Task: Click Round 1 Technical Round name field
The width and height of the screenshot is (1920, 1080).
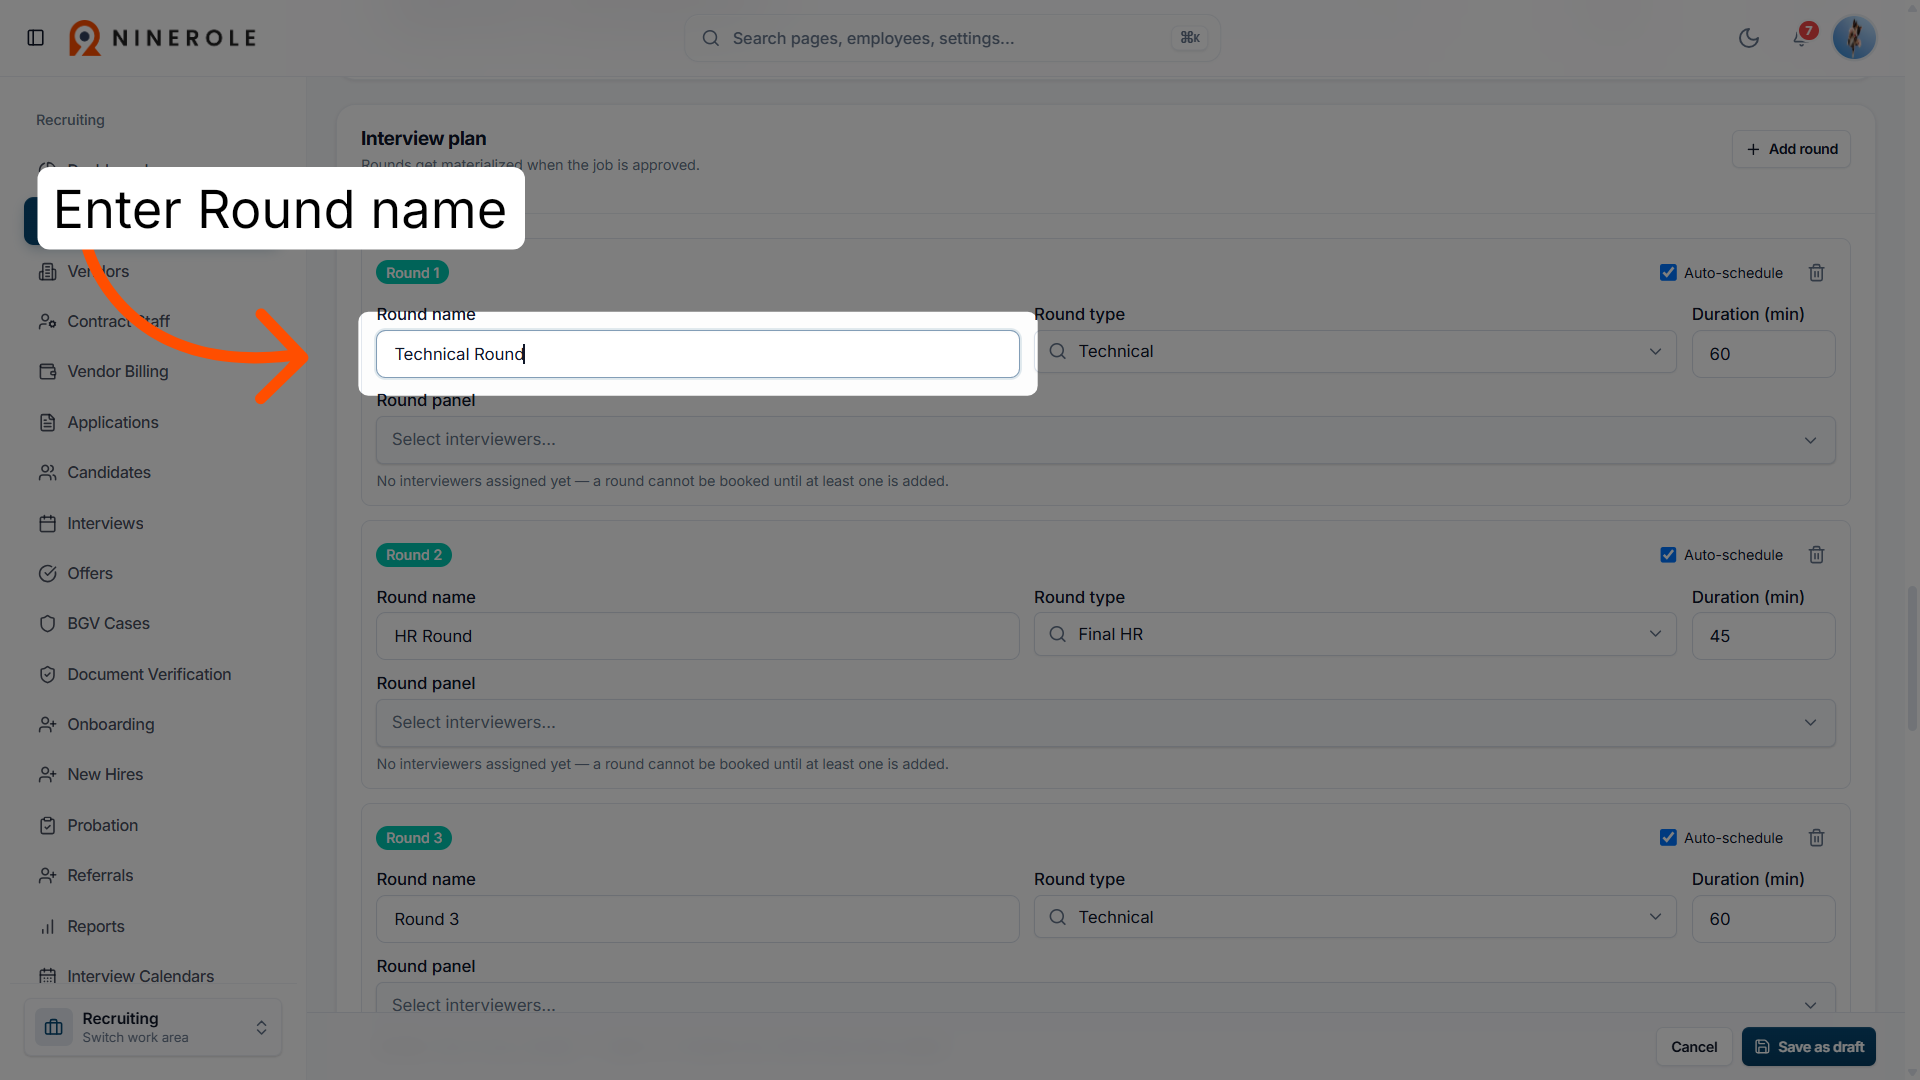Action: pyautogui.click(x=698, y=354)
